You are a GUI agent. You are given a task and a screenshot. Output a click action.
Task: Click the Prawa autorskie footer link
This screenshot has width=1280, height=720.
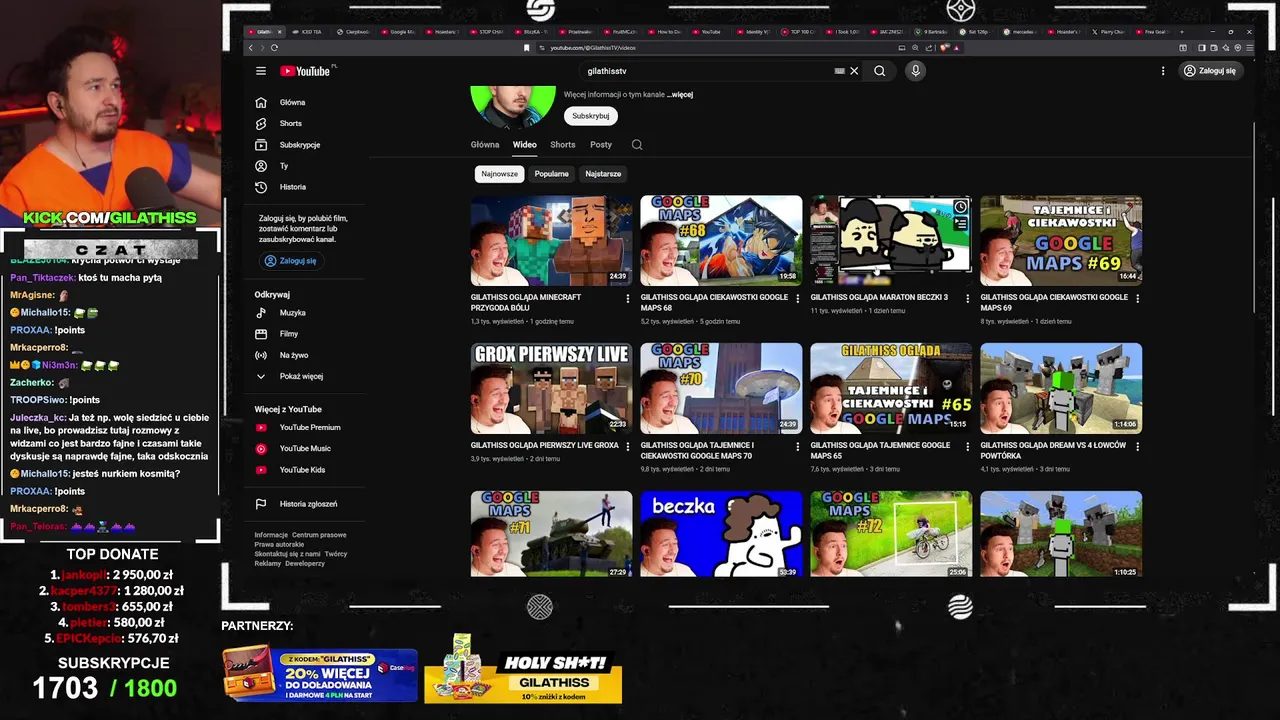(x=279, y=544)
